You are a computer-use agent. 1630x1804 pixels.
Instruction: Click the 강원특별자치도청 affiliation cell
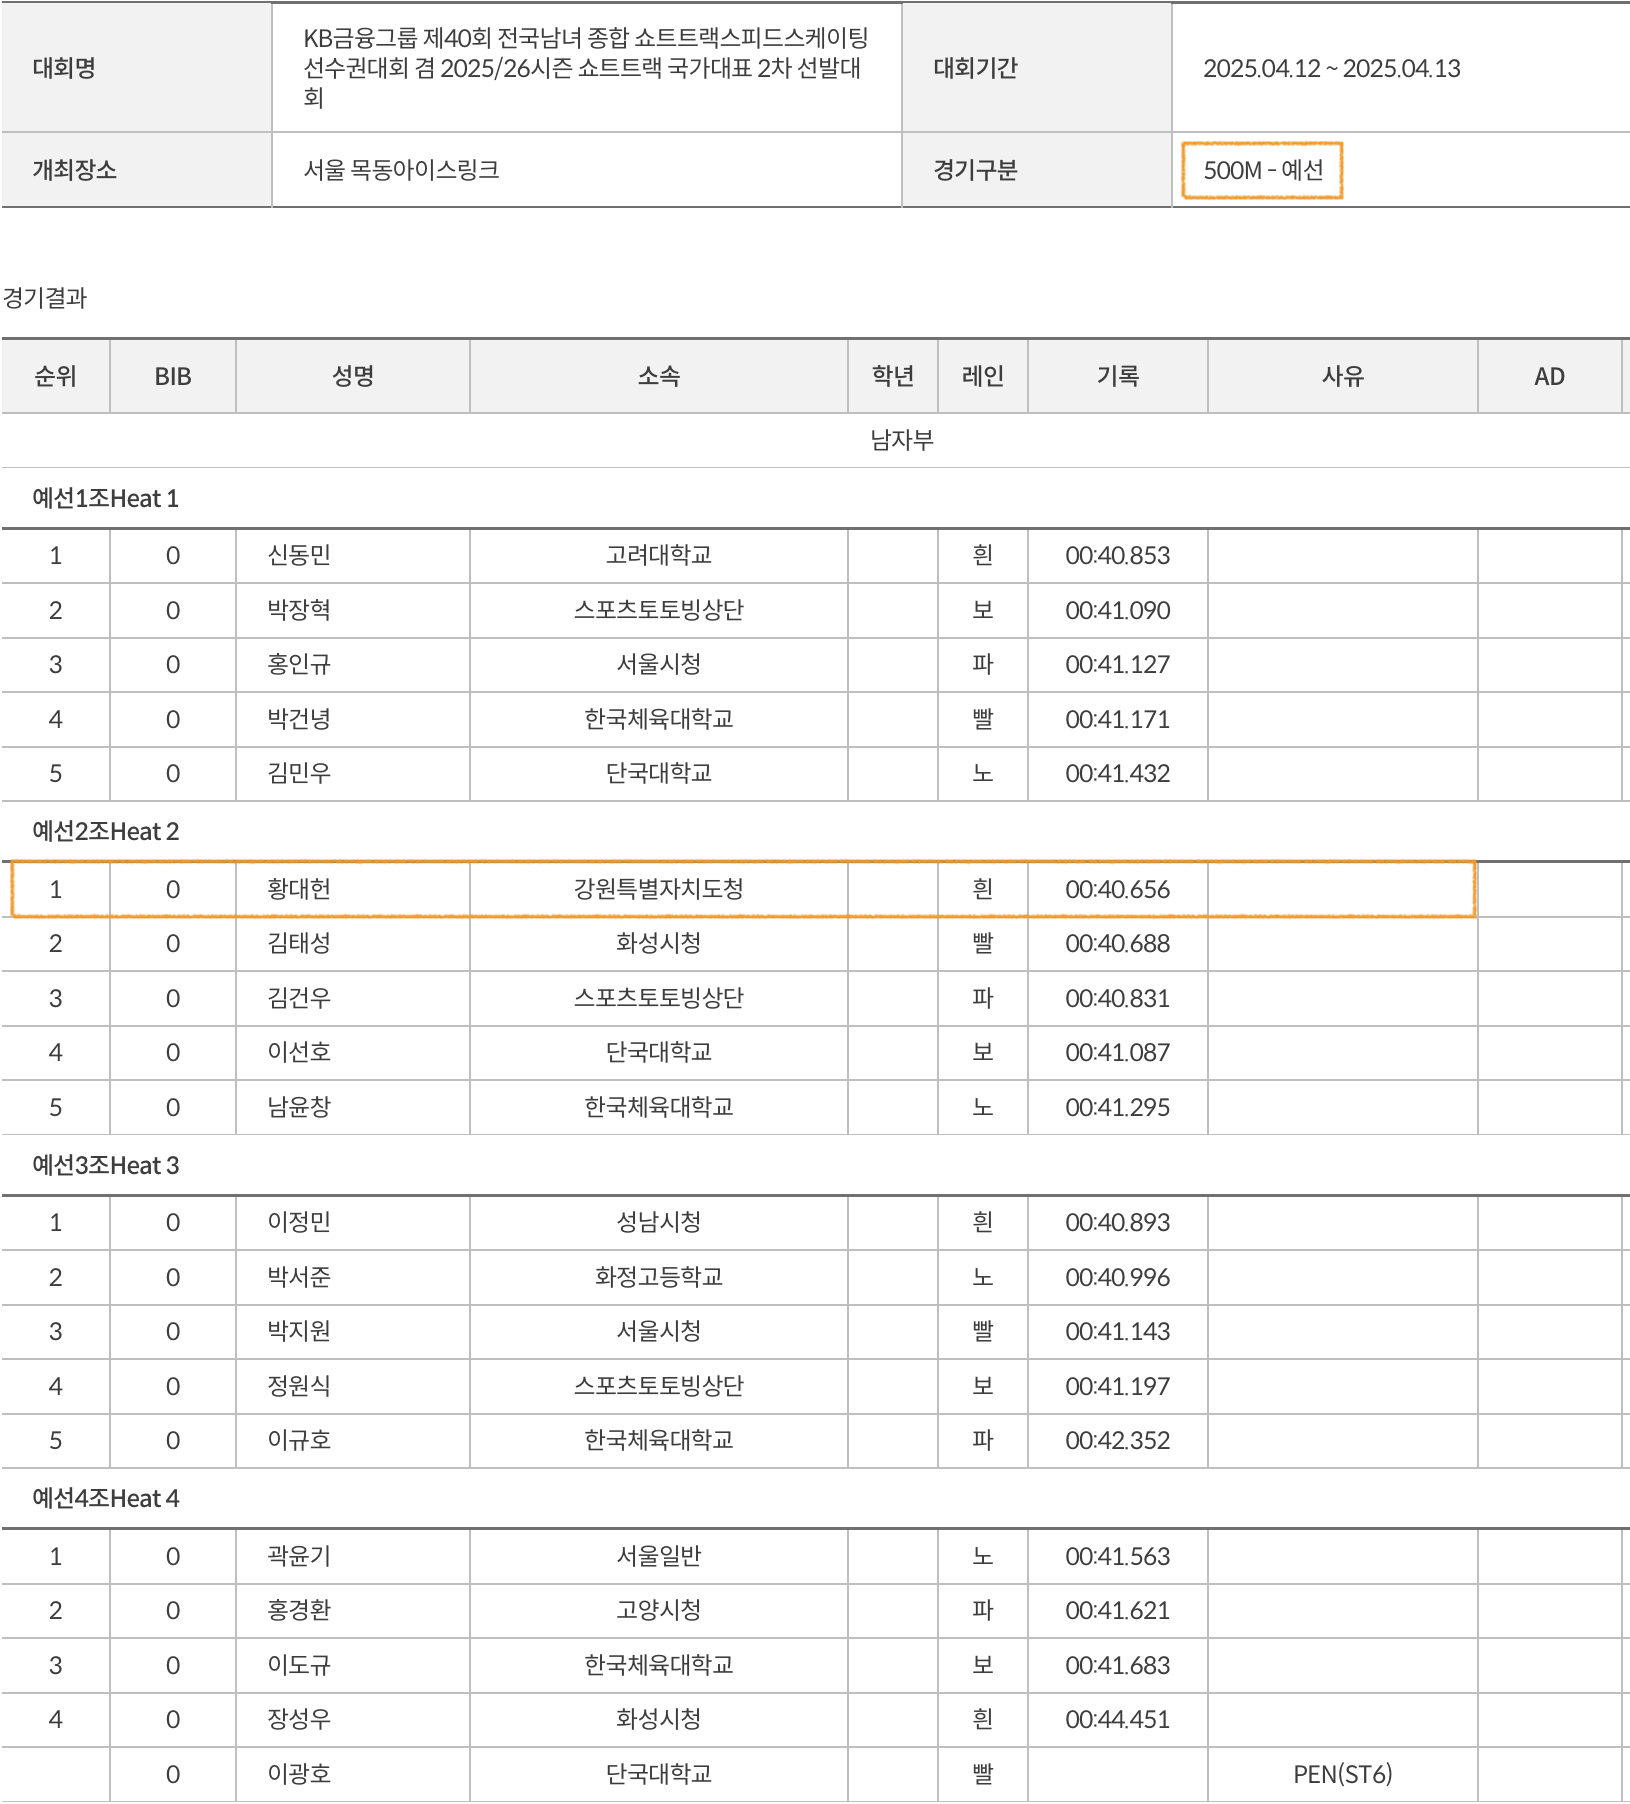tap(658, 889)
